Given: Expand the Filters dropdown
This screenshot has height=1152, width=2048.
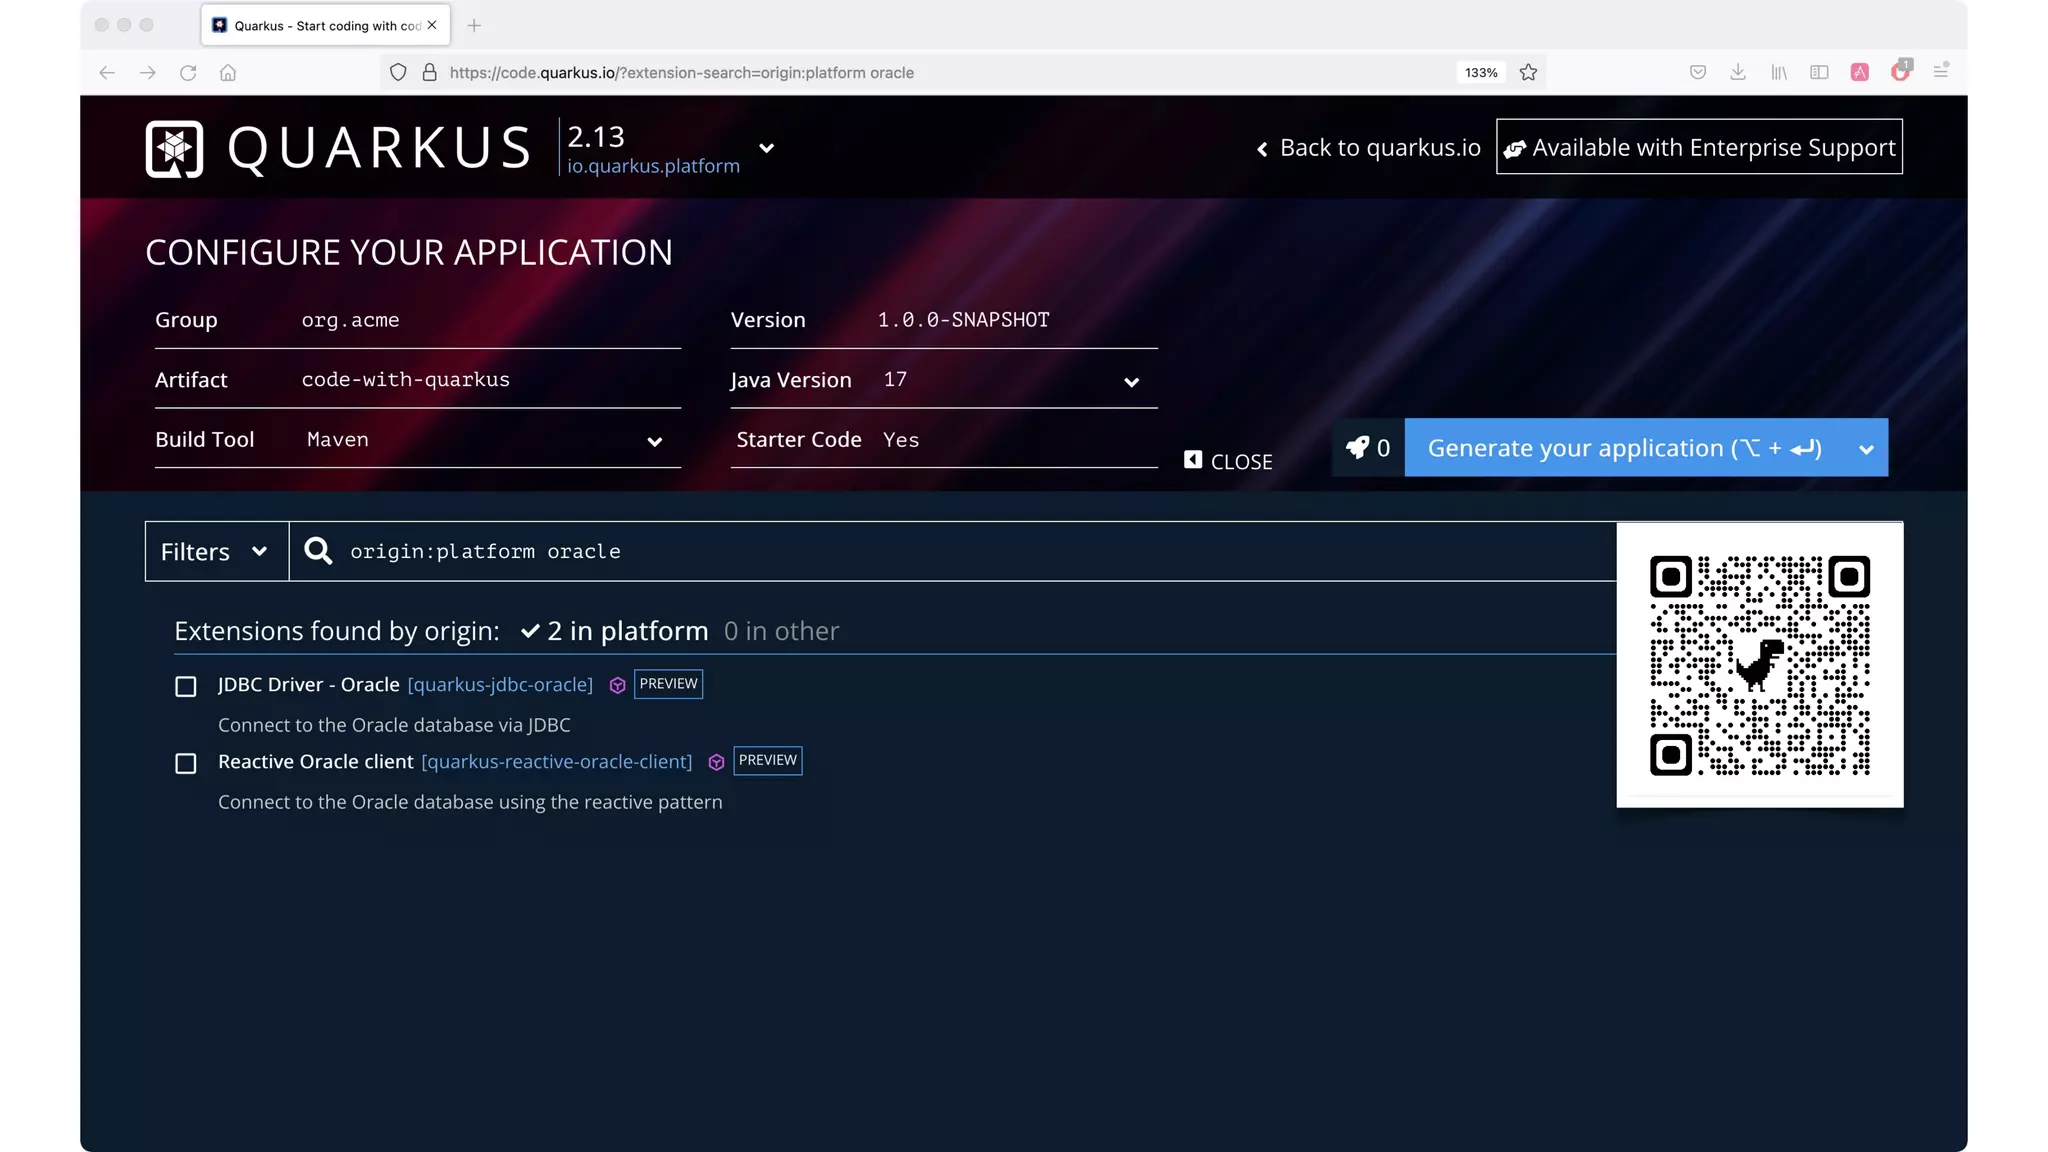Looking at the screenshot, I should (x=216, y=551).
